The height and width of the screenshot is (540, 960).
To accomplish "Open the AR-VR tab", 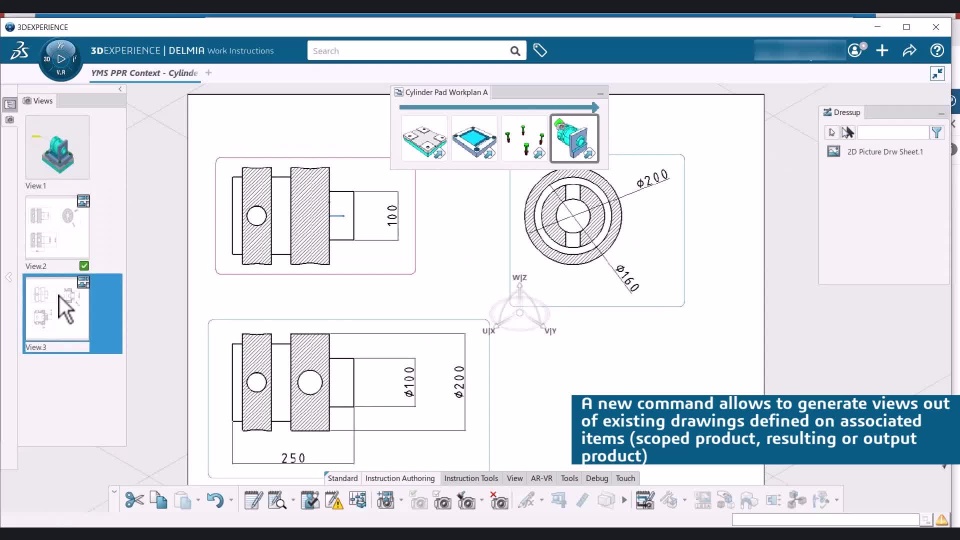I will click(541, 478).
